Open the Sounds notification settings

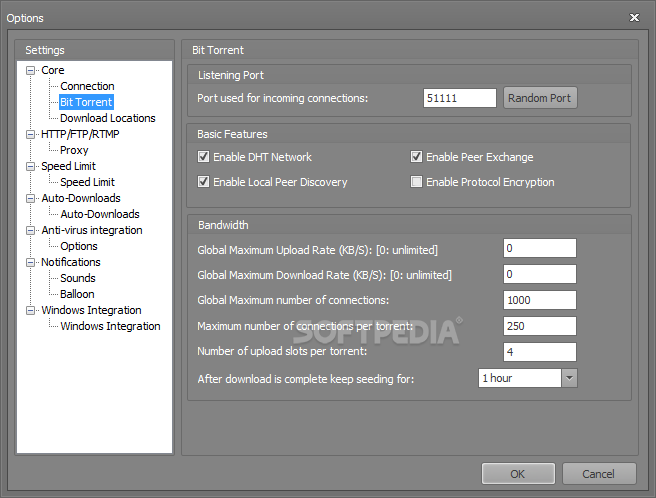click(x=78, y=278)
